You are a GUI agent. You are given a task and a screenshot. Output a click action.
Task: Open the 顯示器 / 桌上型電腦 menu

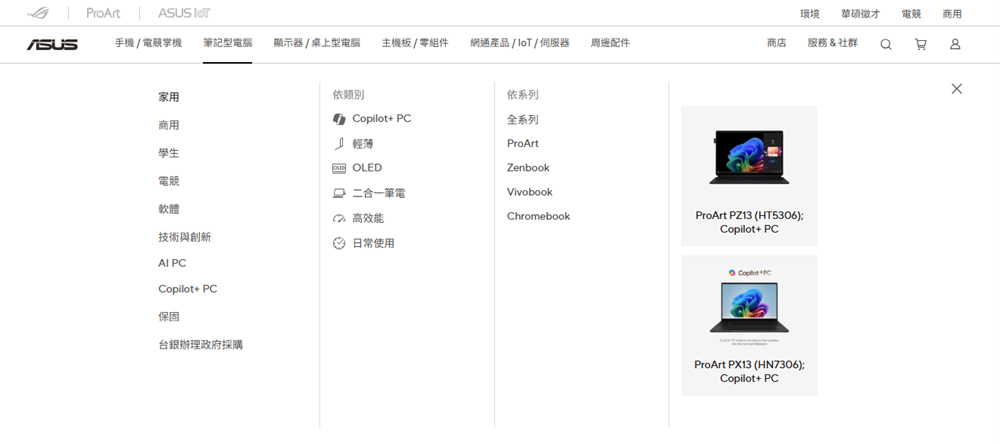click(x=316, y=43)
